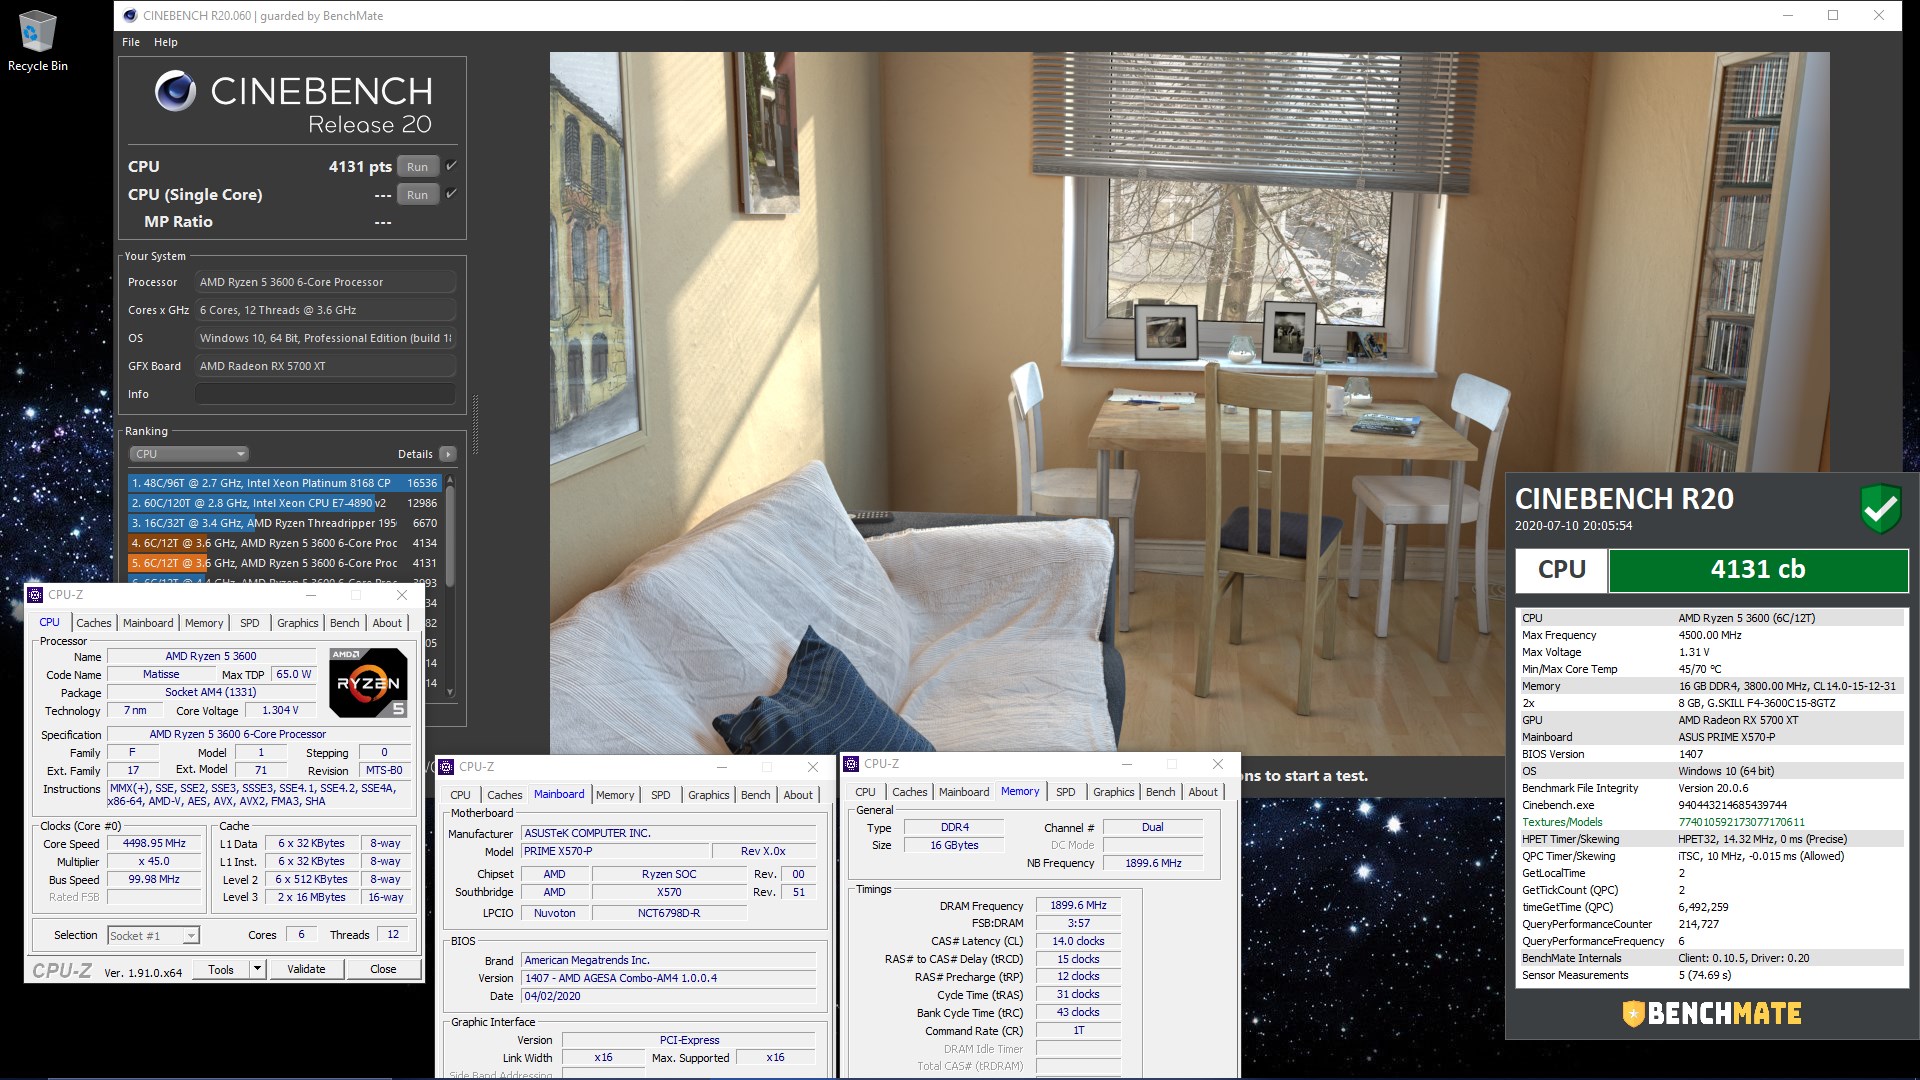The height and width of the screenshot is (1080, 1920).
Task: Open the Help menu in Cinebench
Action: (166, 42)
